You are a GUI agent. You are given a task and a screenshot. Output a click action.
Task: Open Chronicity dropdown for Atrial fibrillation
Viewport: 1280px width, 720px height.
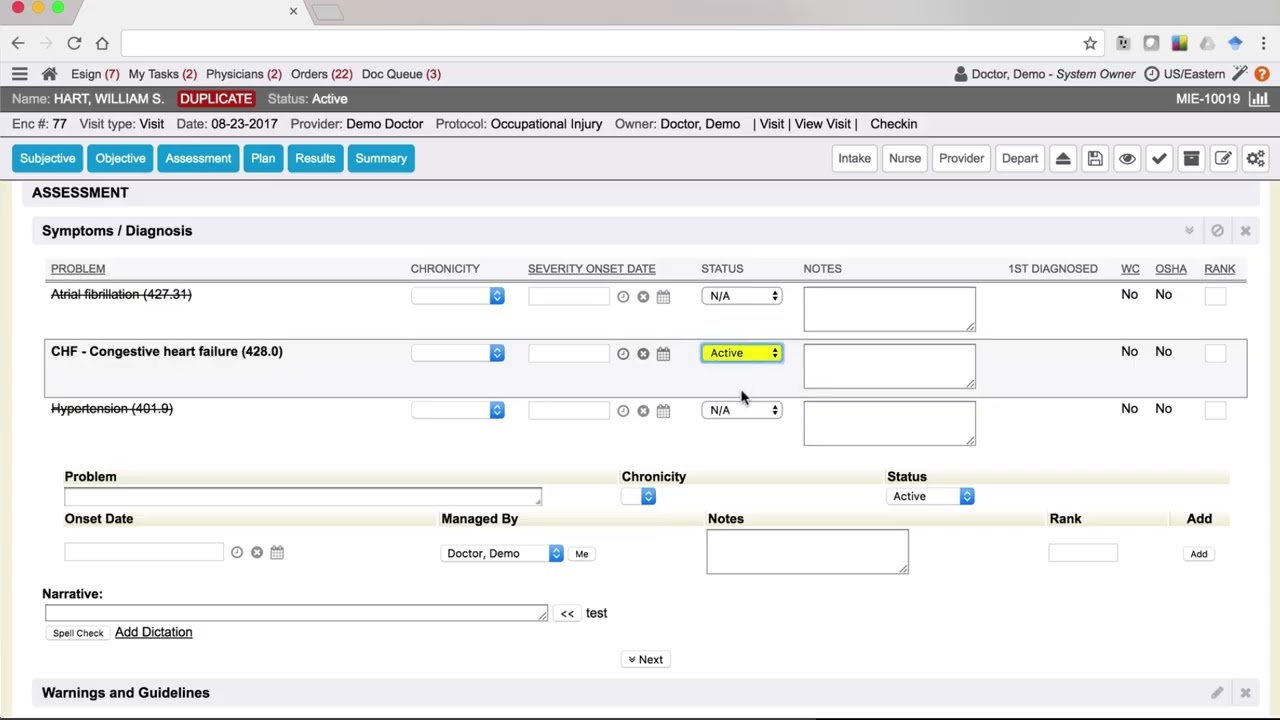[x=457, y=296]
